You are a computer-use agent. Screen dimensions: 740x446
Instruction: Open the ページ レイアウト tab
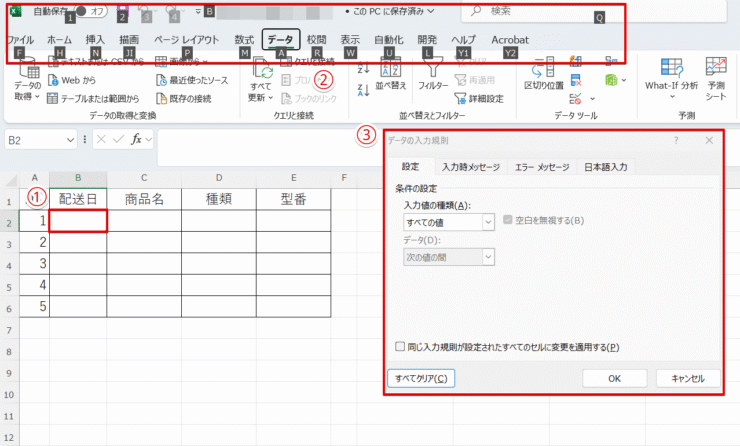187,40
